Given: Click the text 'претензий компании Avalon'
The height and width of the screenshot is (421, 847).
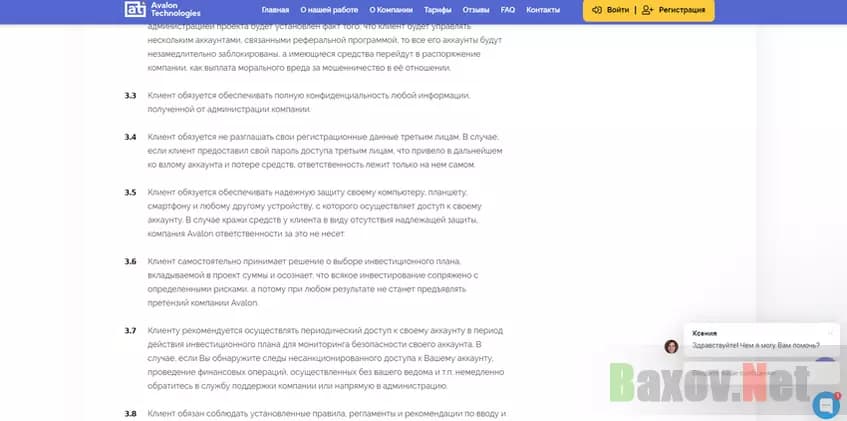Looking at the screenshot, I should coord(203,303).
